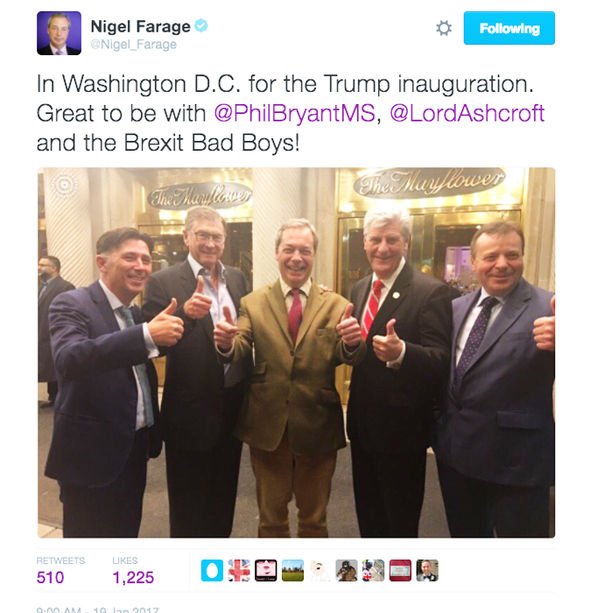View the 510 retweets list

60,571
